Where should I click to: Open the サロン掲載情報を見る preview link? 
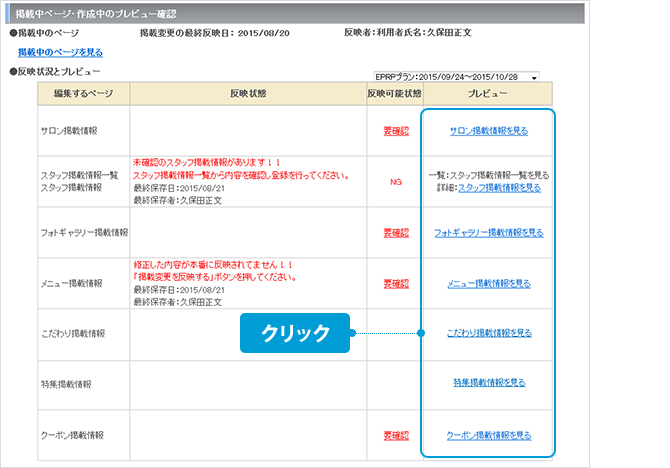[x=488, y=131]
